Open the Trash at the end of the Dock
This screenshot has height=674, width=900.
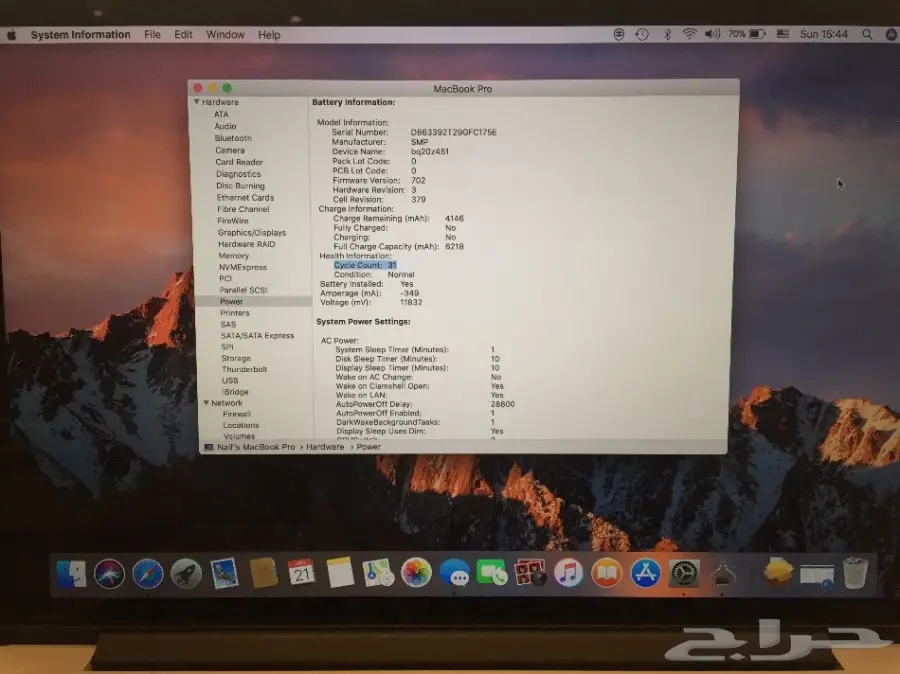[856, 573]
